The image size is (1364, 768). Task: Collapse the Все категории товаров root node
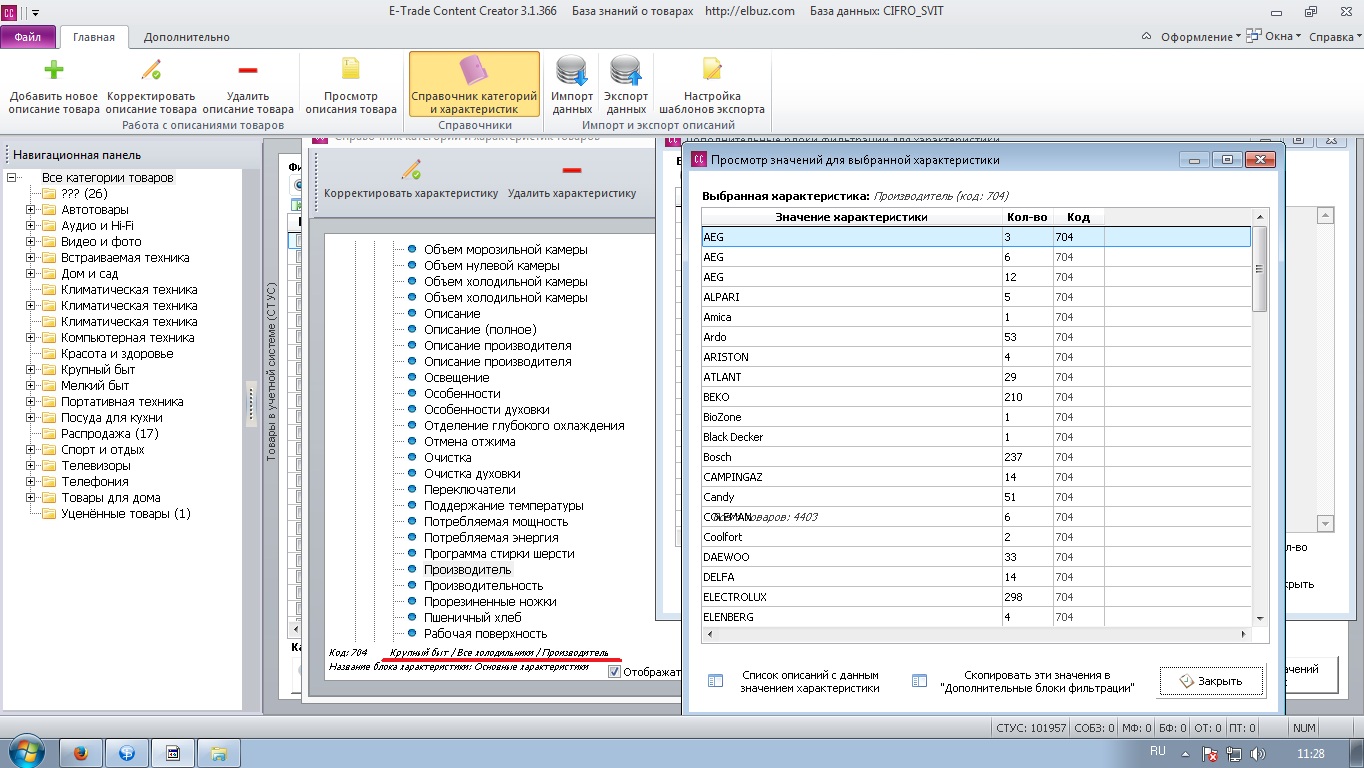(12, 178)
